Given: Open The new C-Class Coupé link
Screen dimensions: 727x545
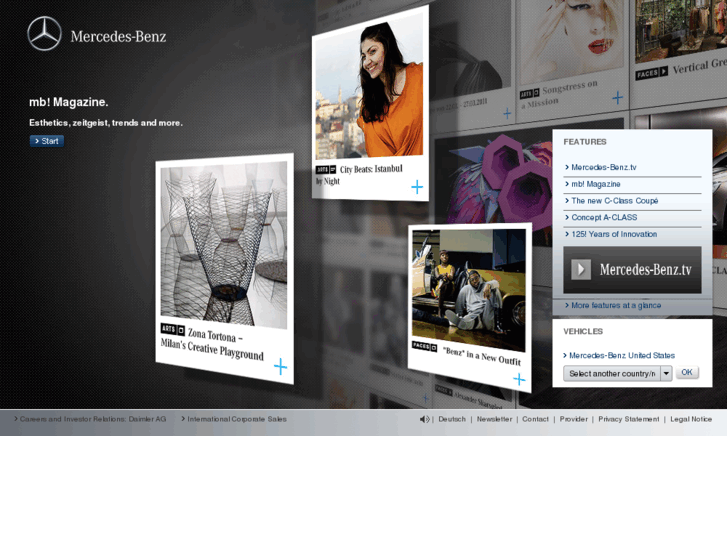Looking at the screenshot, I should [614, 201].
